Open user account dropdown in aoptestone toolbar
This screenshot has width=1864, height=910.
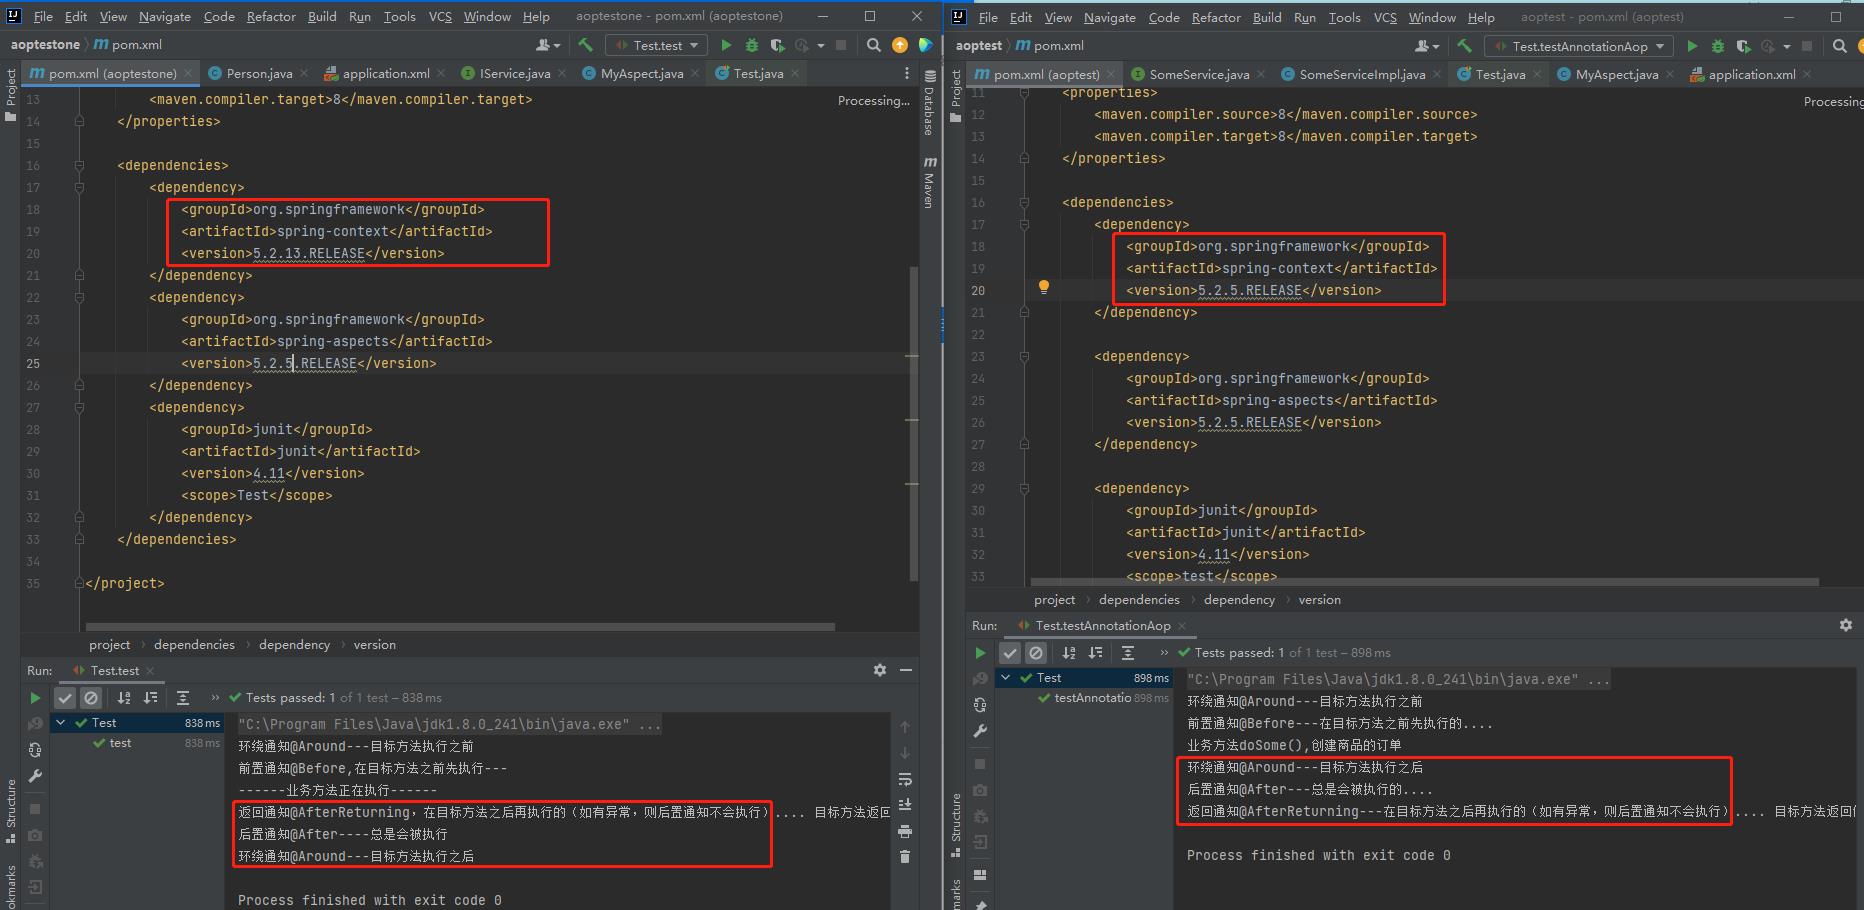[548, 45]
